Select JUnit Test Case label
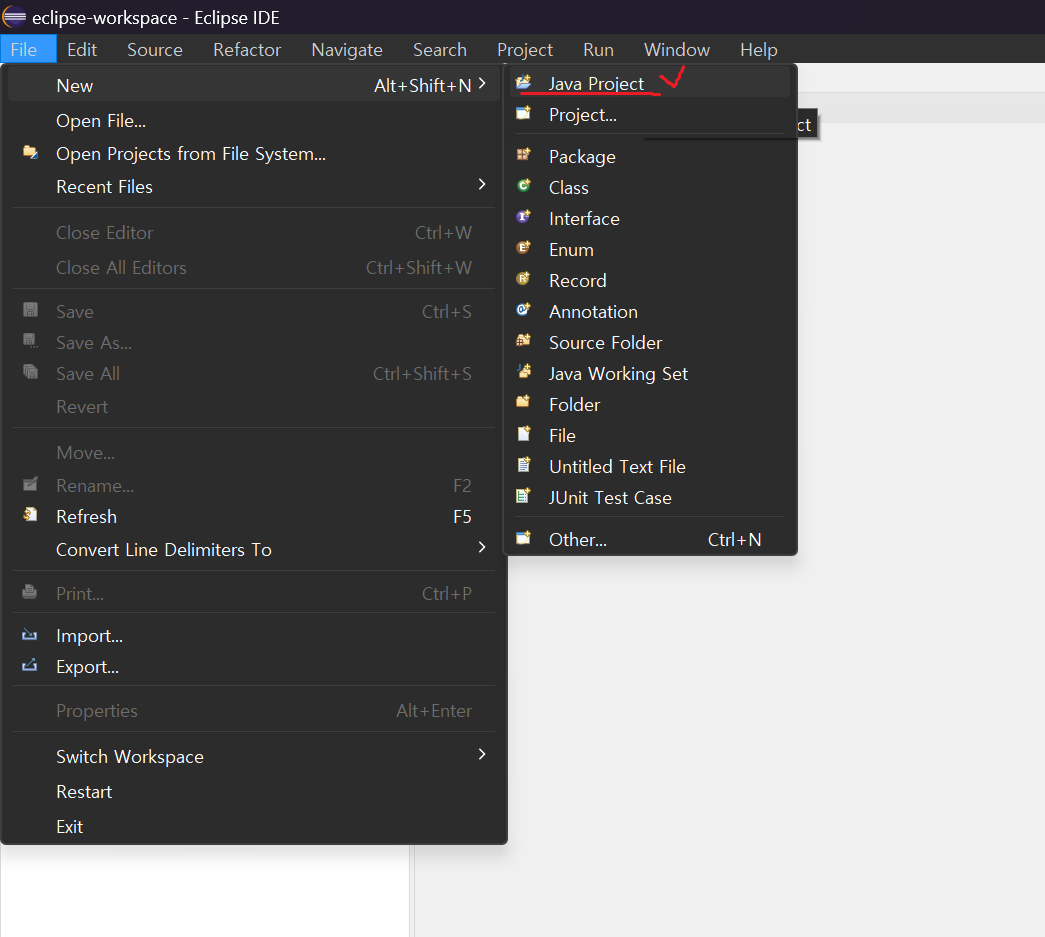 pyautogui.click(x=610, y=498)
